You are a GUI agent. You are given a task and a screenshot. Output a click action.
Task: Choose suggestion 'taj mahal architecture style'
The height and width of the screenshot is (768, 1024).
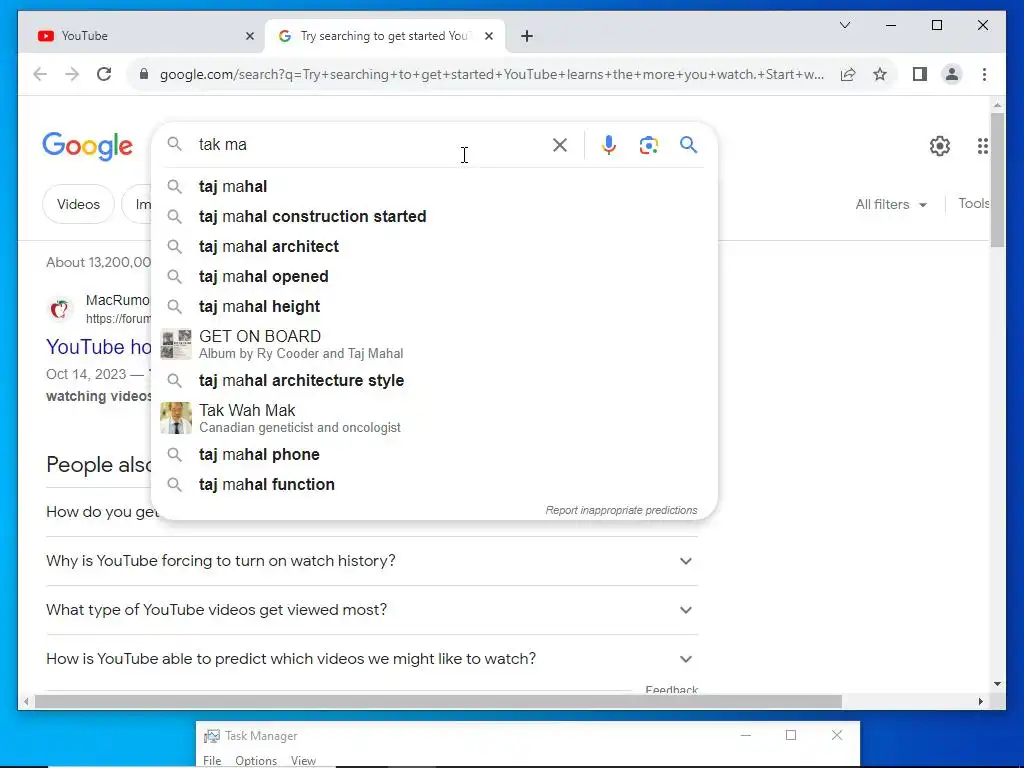pyautogui.click(x=434, y=381)
